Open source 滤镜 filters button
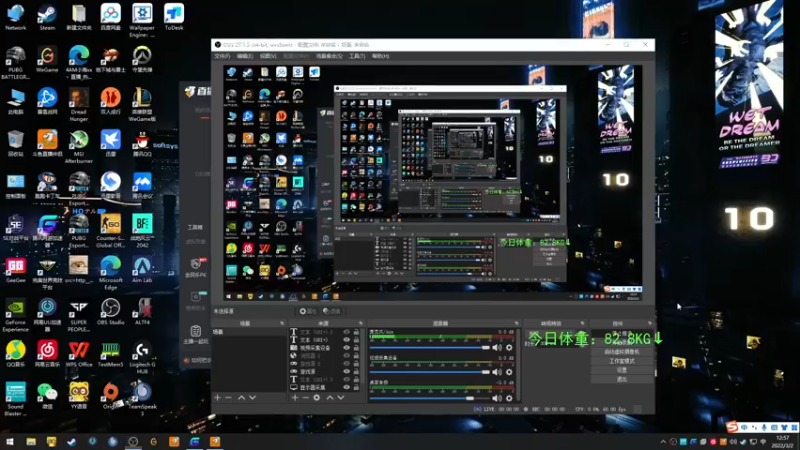The width and height of the screenshot is (800, 450). point(332,311)
